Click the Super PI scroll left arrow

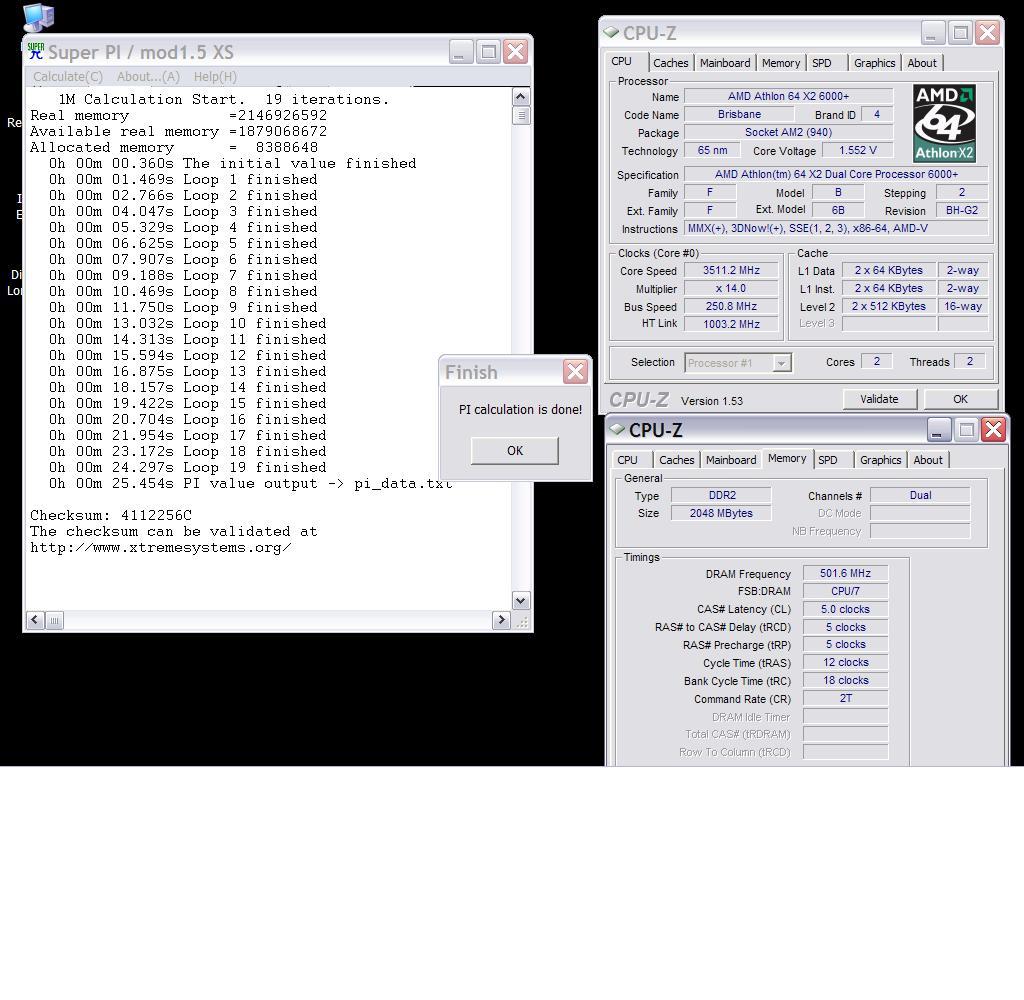click(x=35, y=620)
